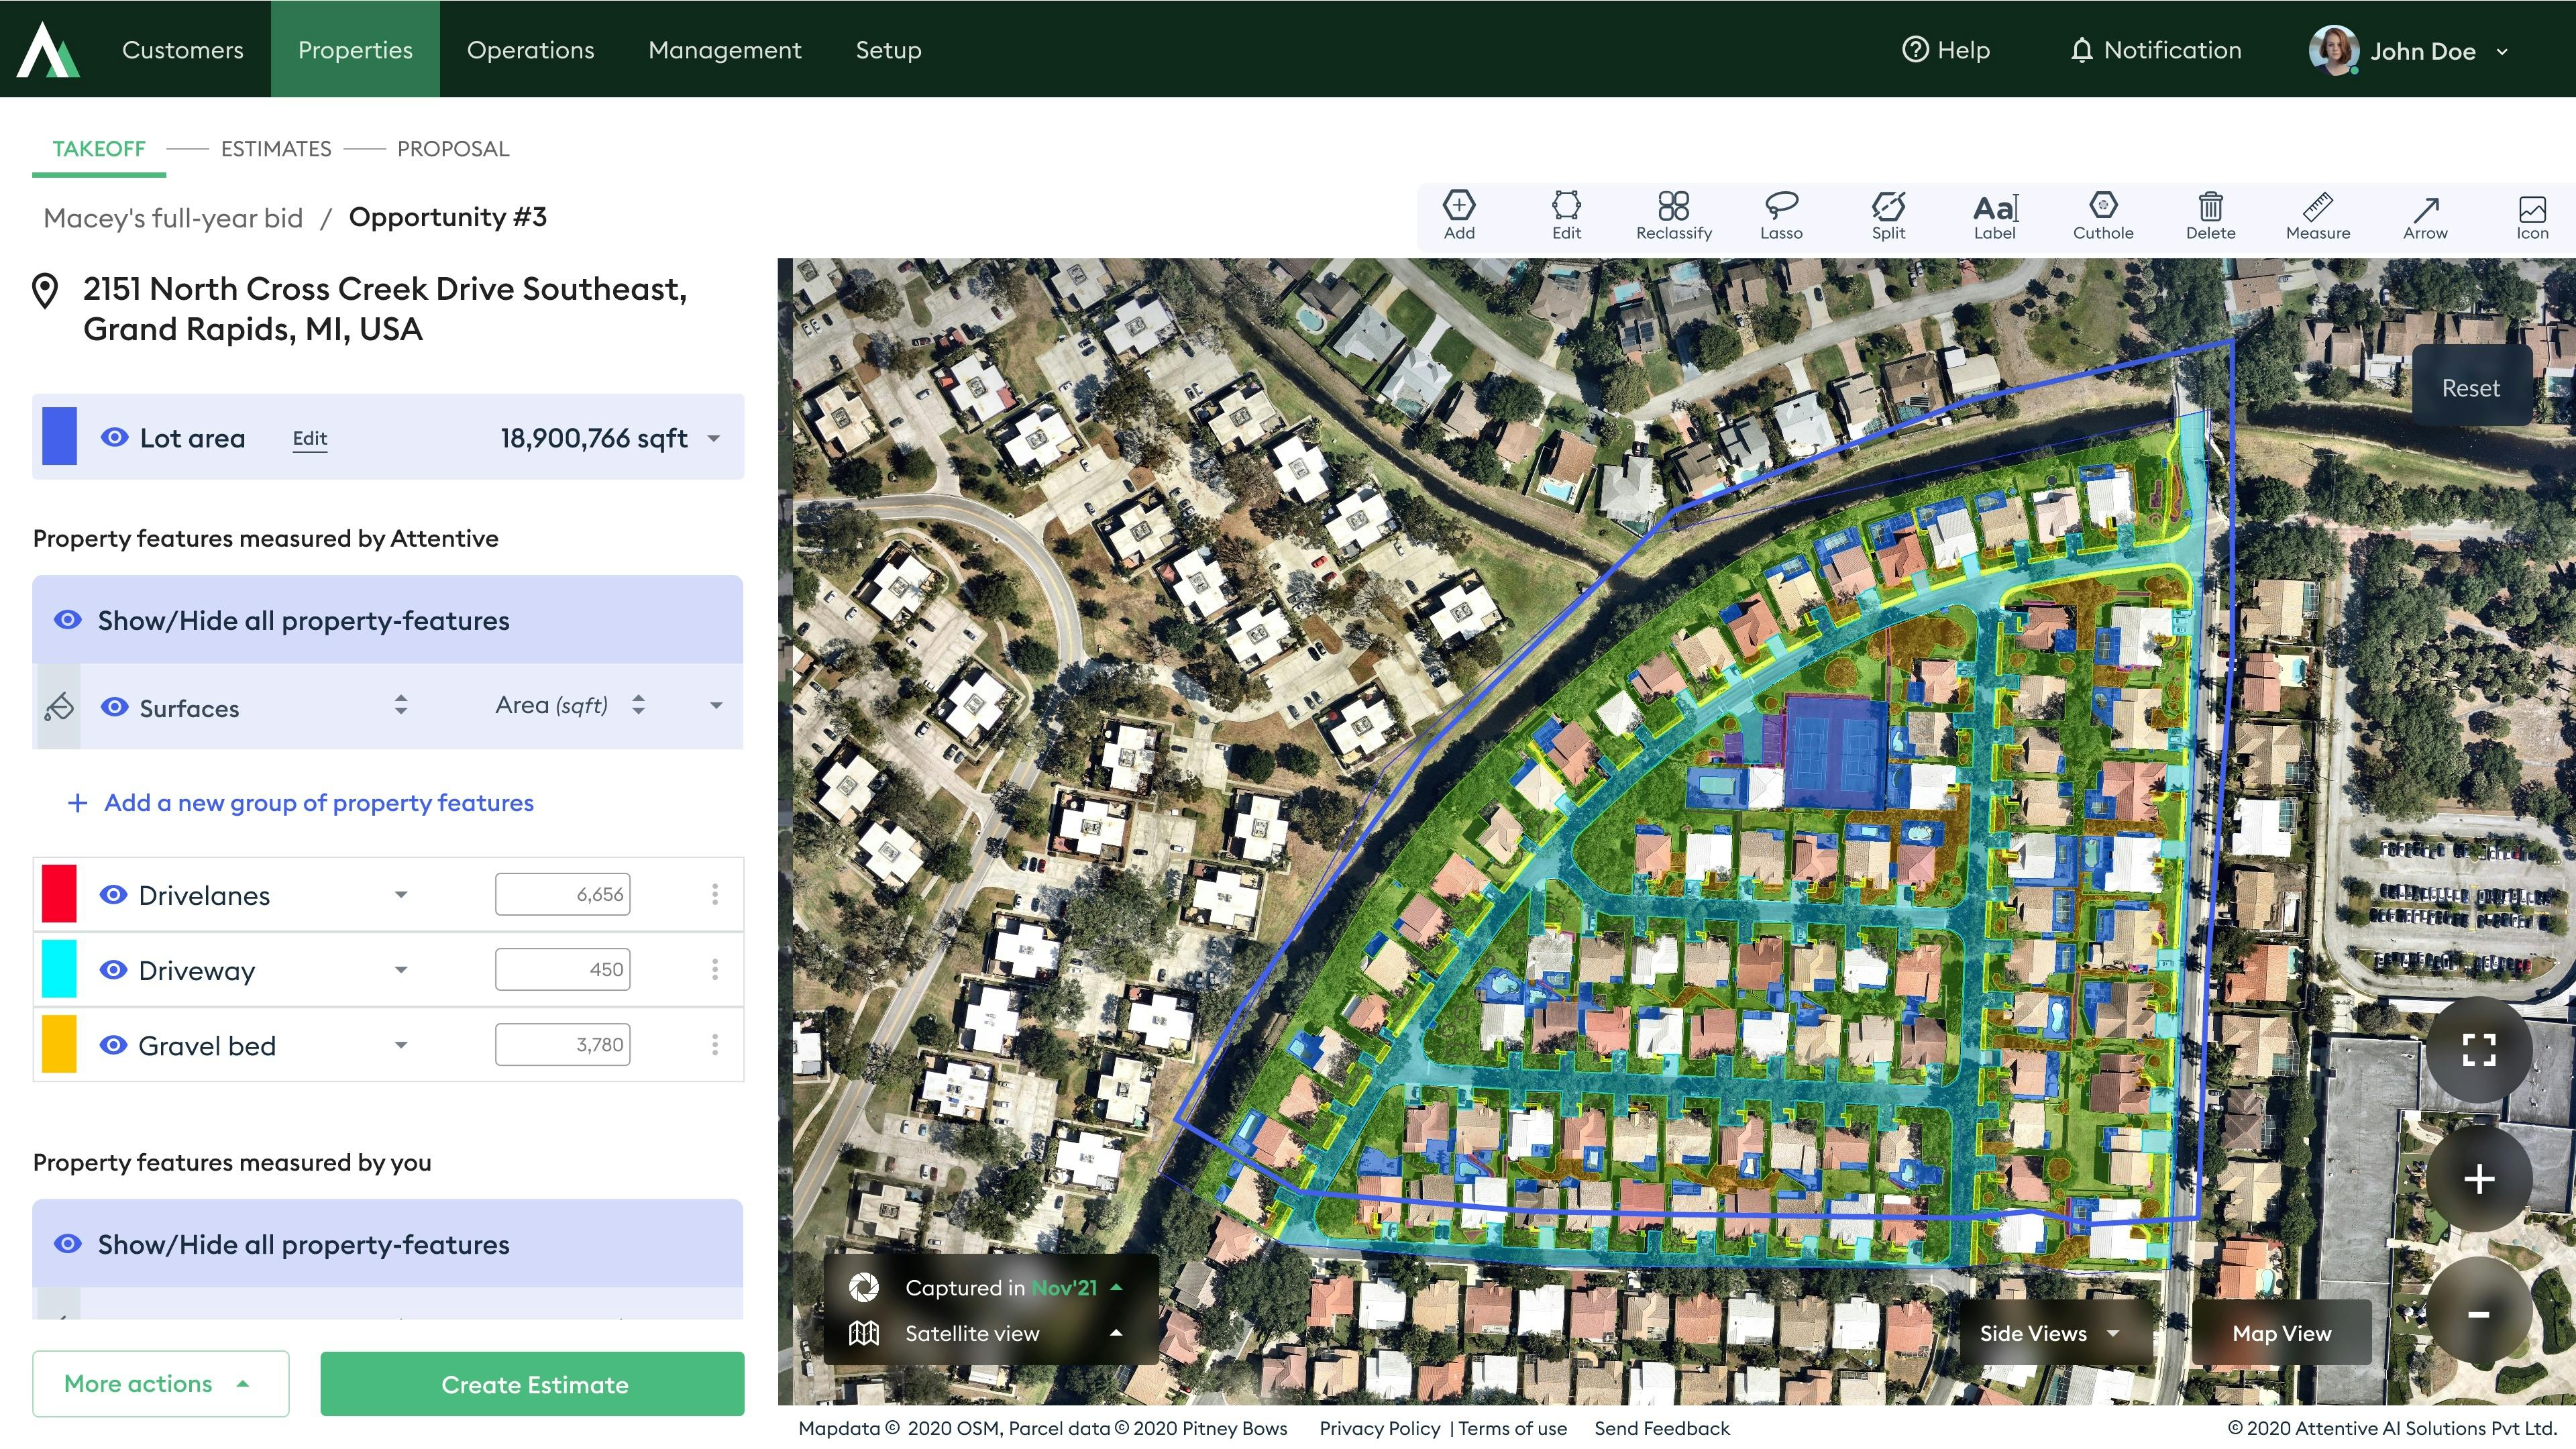Switch to the ESTIMATES tab
2576x1449 pixels.
276,149
